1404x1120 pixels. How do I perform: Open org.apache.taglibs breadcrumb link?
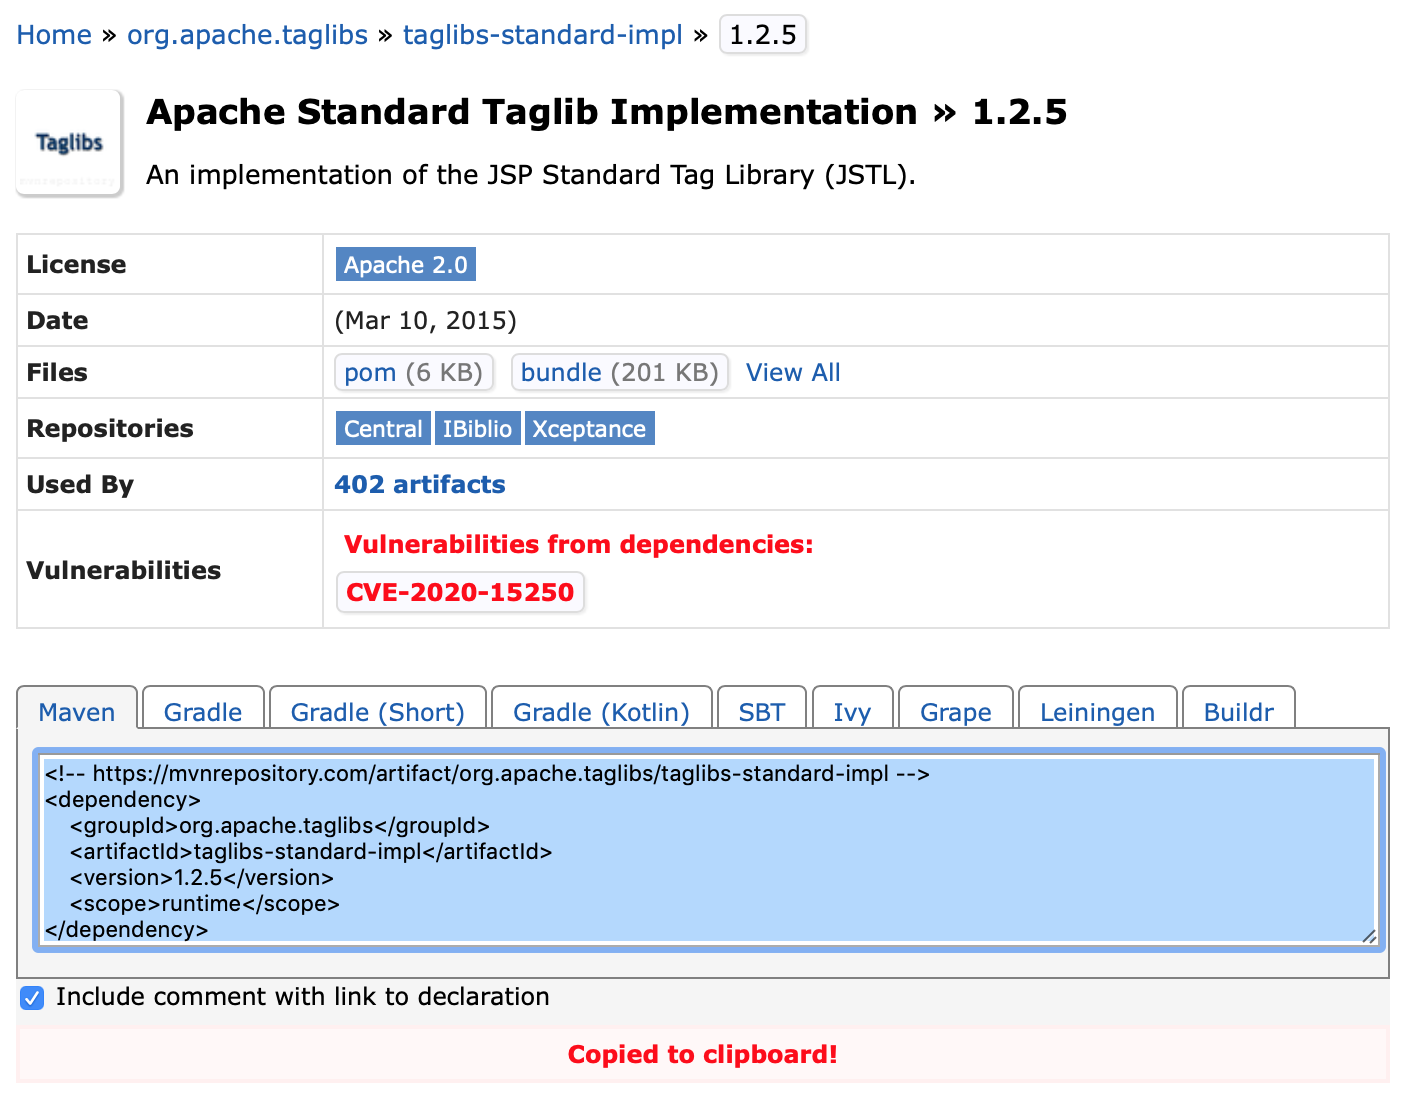pyautogui.click(x=247, y=35)
